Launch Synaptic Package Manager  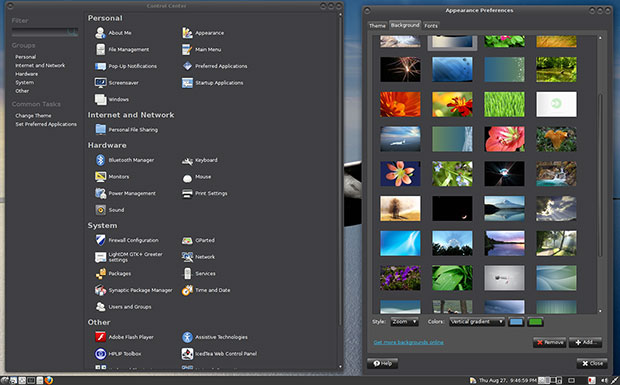pos(134,290)
